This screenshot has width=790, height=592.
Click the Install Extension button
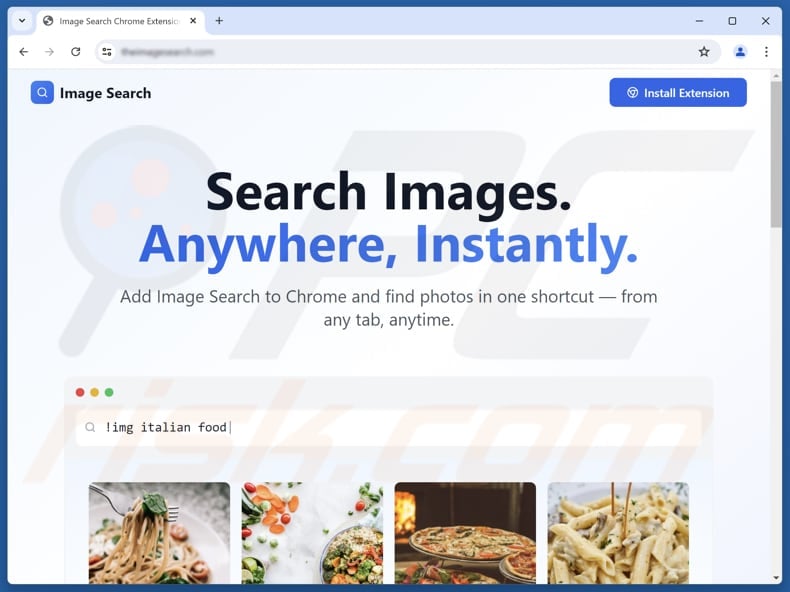[x=678, y=93]
